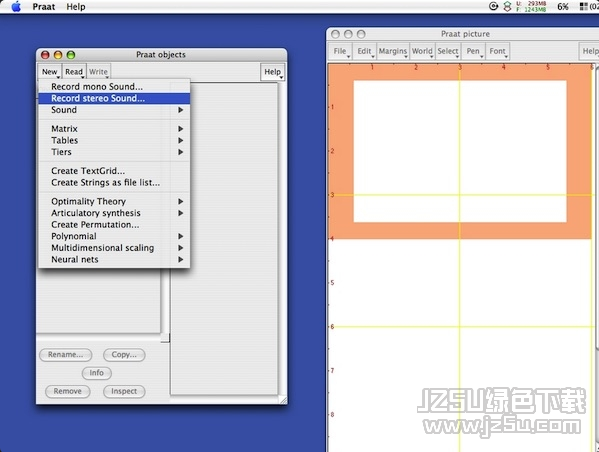This screenshot has height=452, width=599.
Task: Open the New menu in Praat objects
Action: [x=49, y=71]
